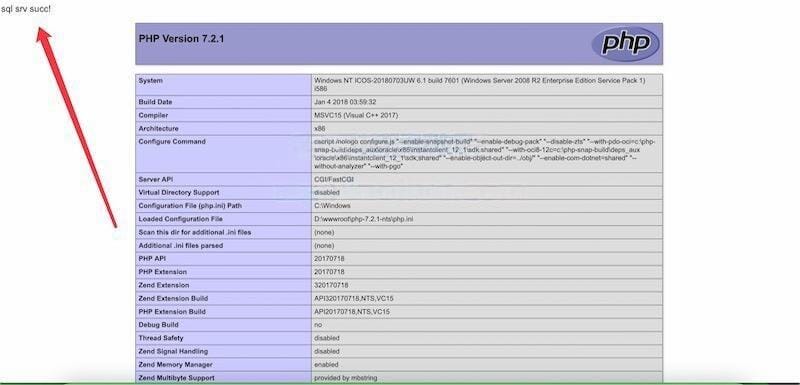Select the '(none)' value for Scan this dir
The height and width of the screenshot is (385, 800).
click(x=324, y=232)
